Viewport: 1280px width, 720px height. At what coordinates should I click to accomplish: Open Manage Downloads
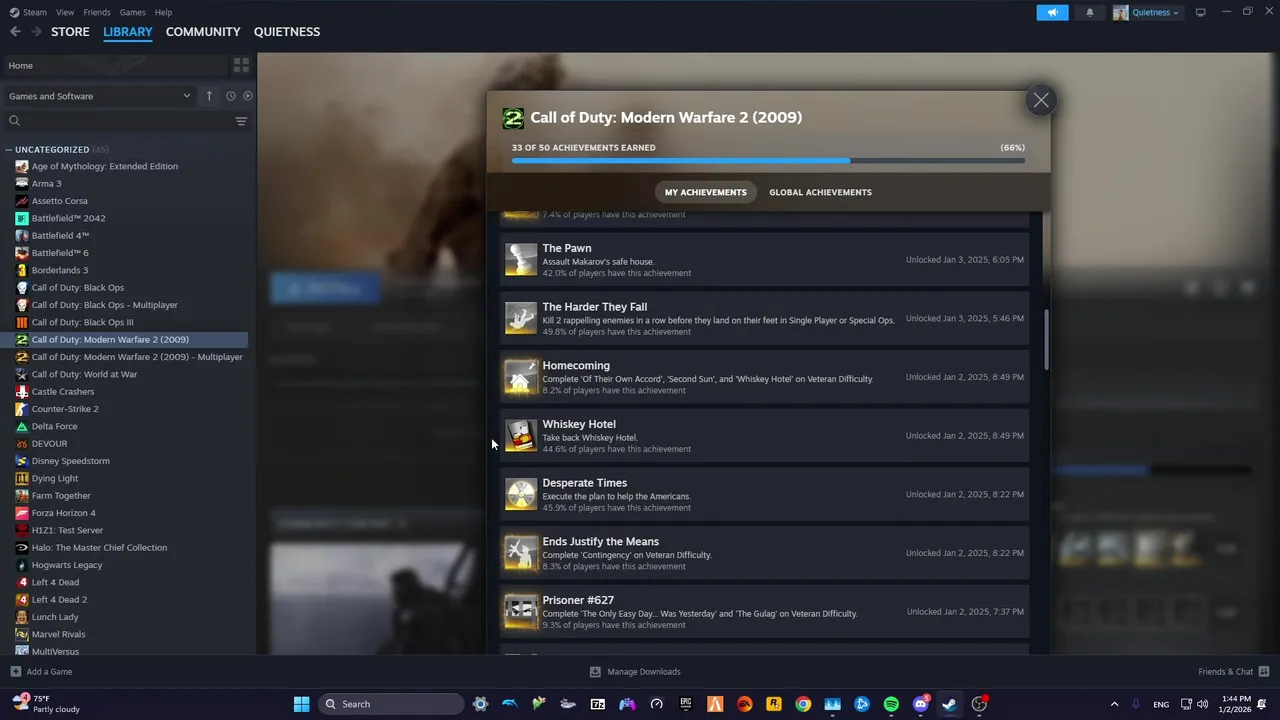tap(635, 672)
